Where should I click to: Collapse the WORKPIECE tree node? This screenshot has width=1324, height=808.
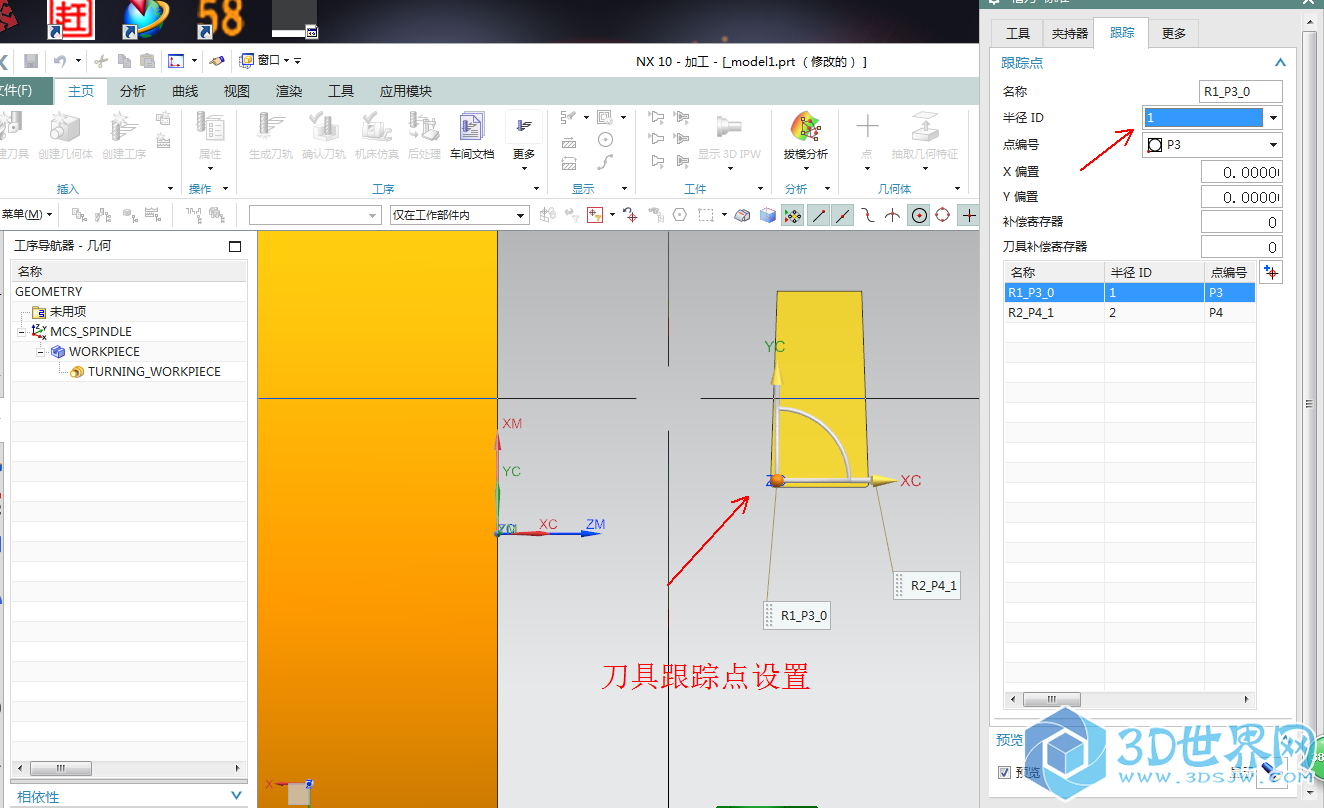42,352
